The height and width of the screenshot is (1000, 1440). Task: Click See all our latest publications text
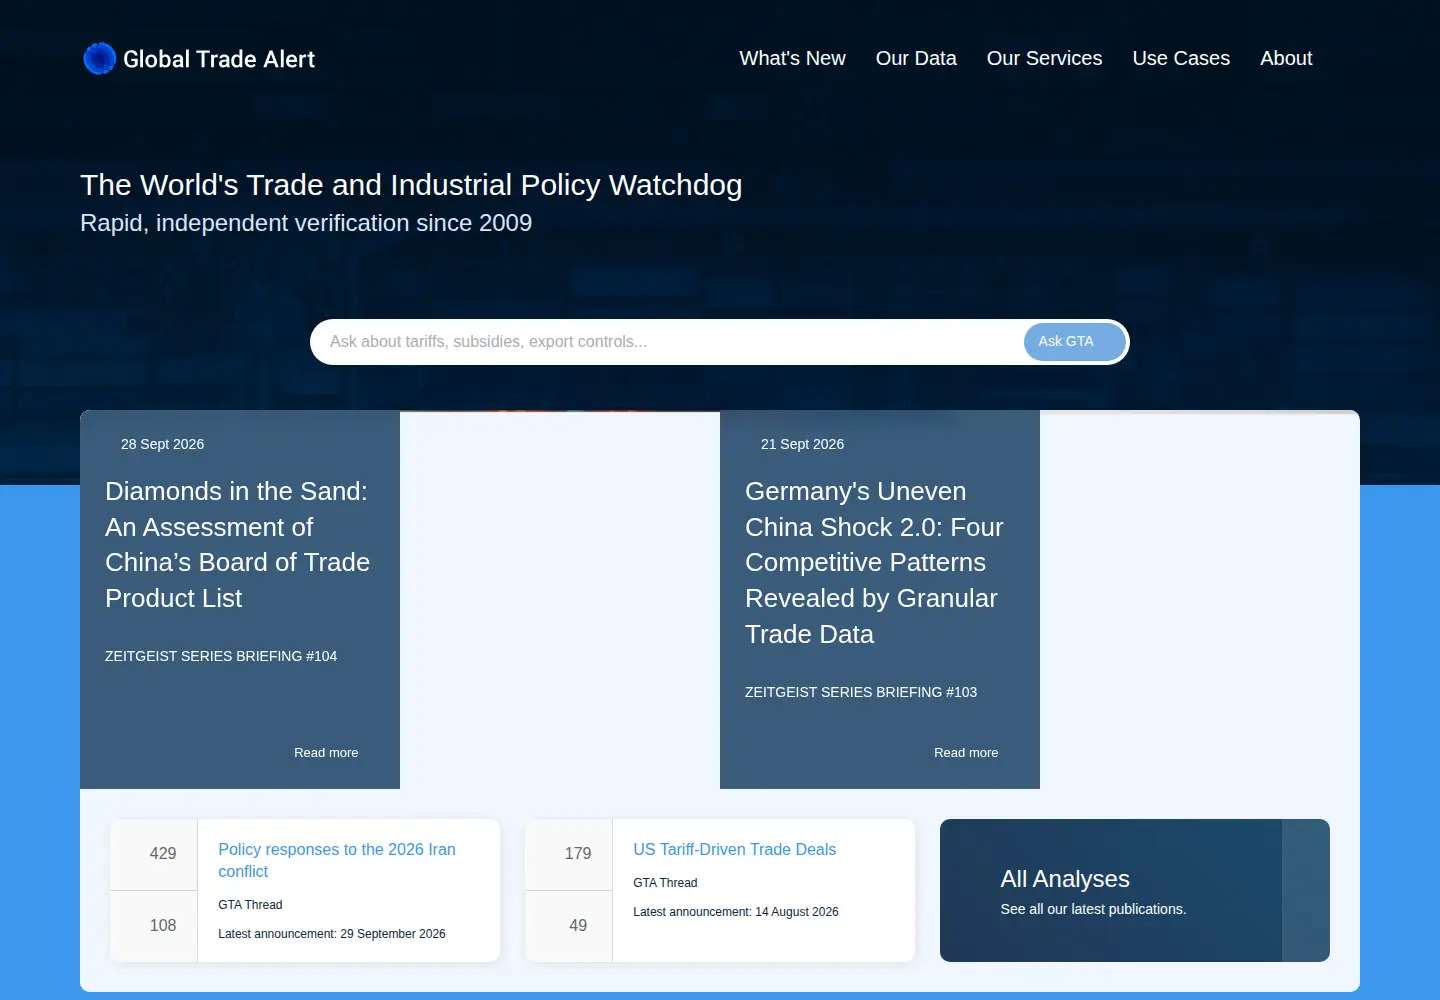(1093, 909)
